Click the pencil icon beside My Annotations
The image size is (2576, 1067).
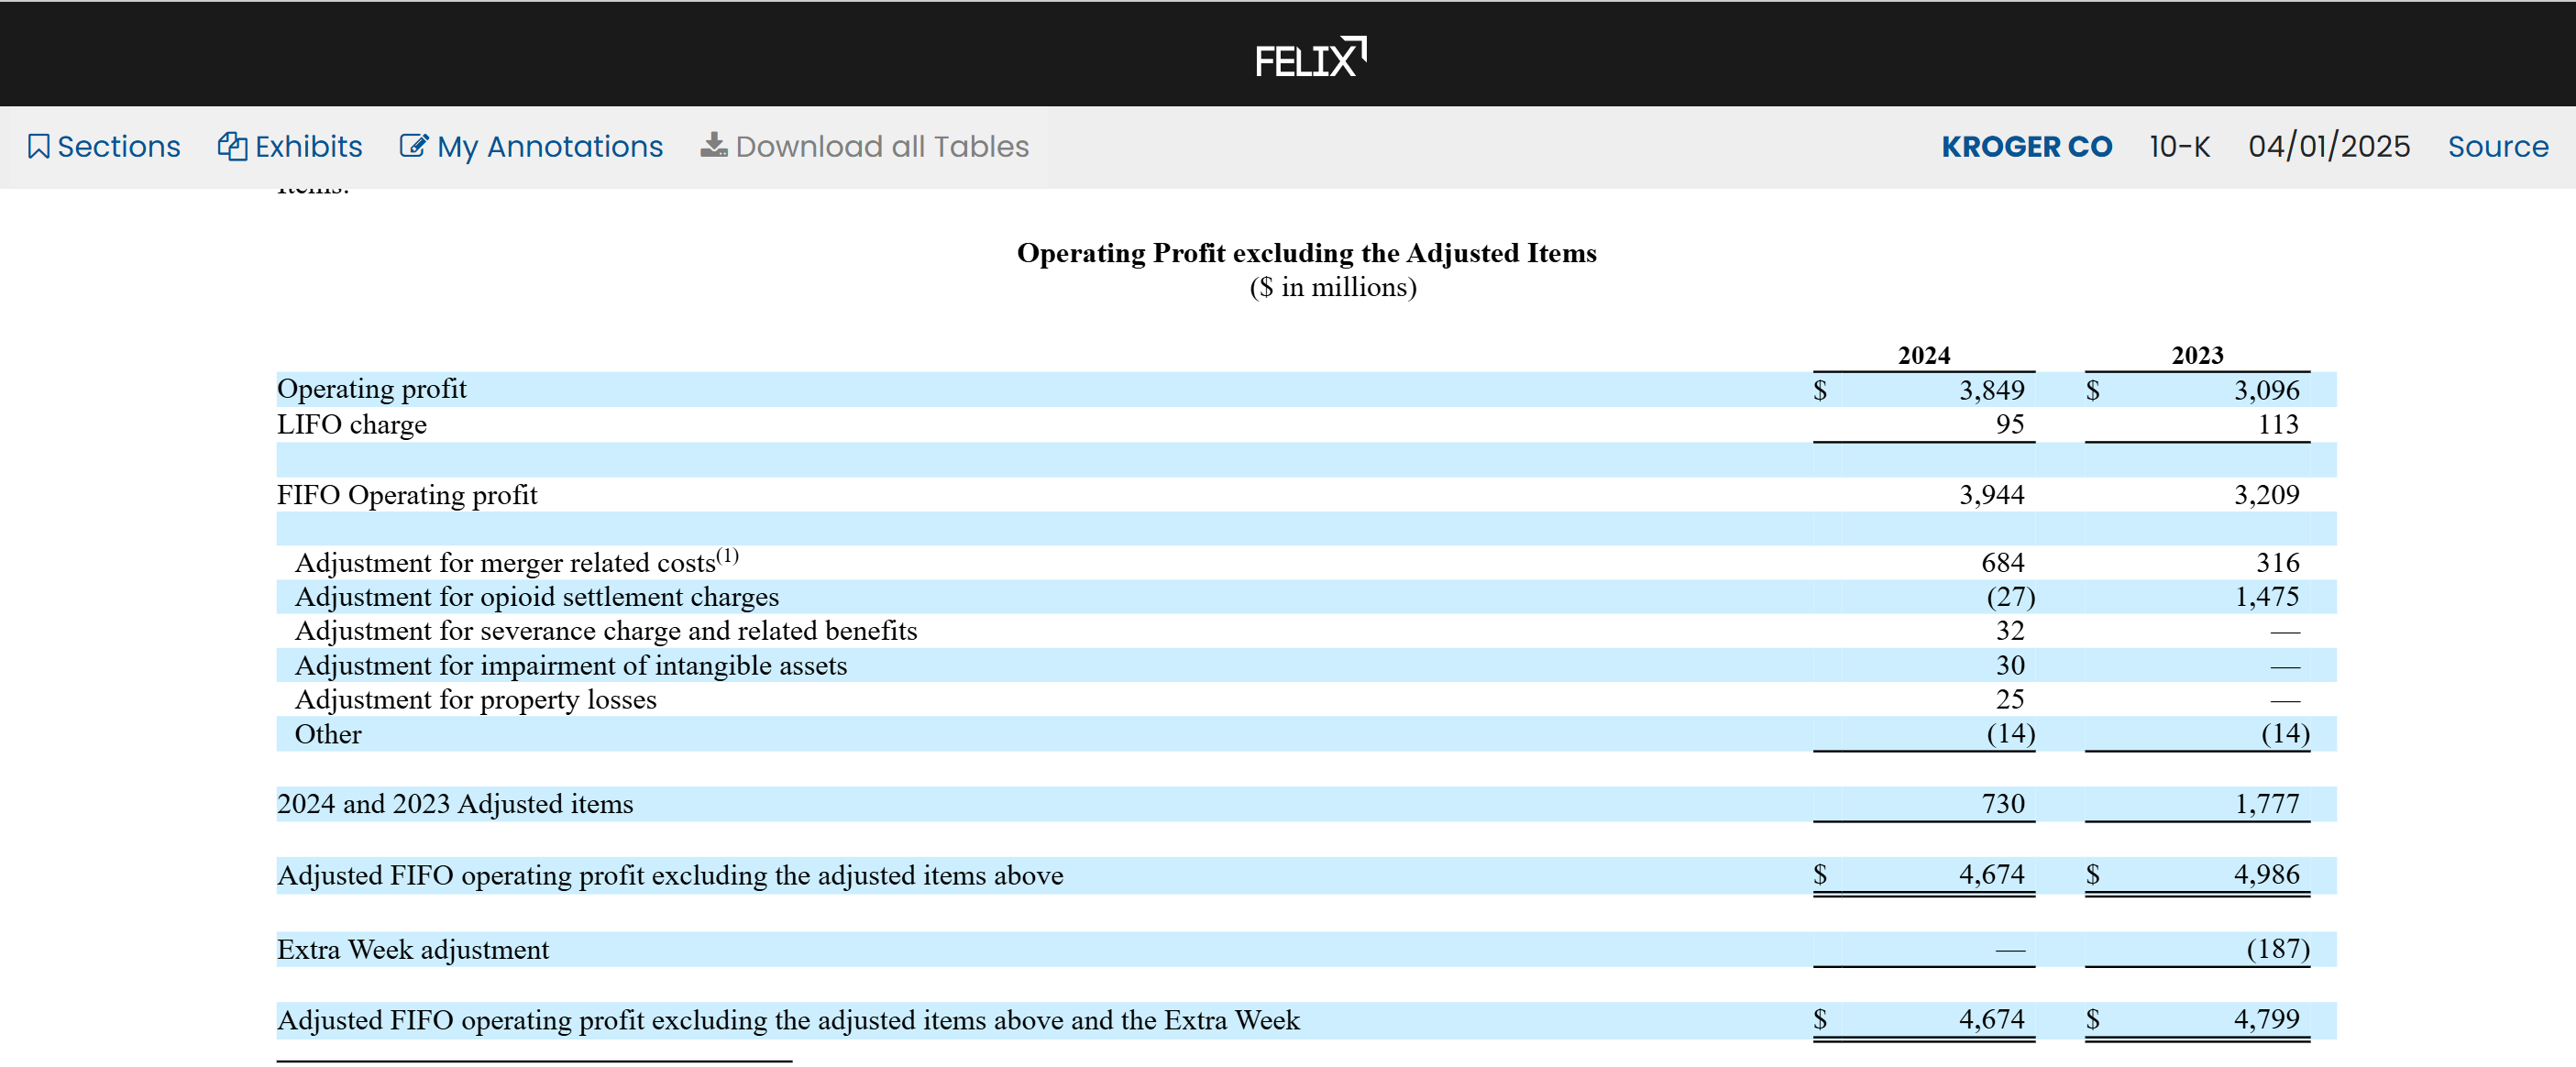[413, 147]
